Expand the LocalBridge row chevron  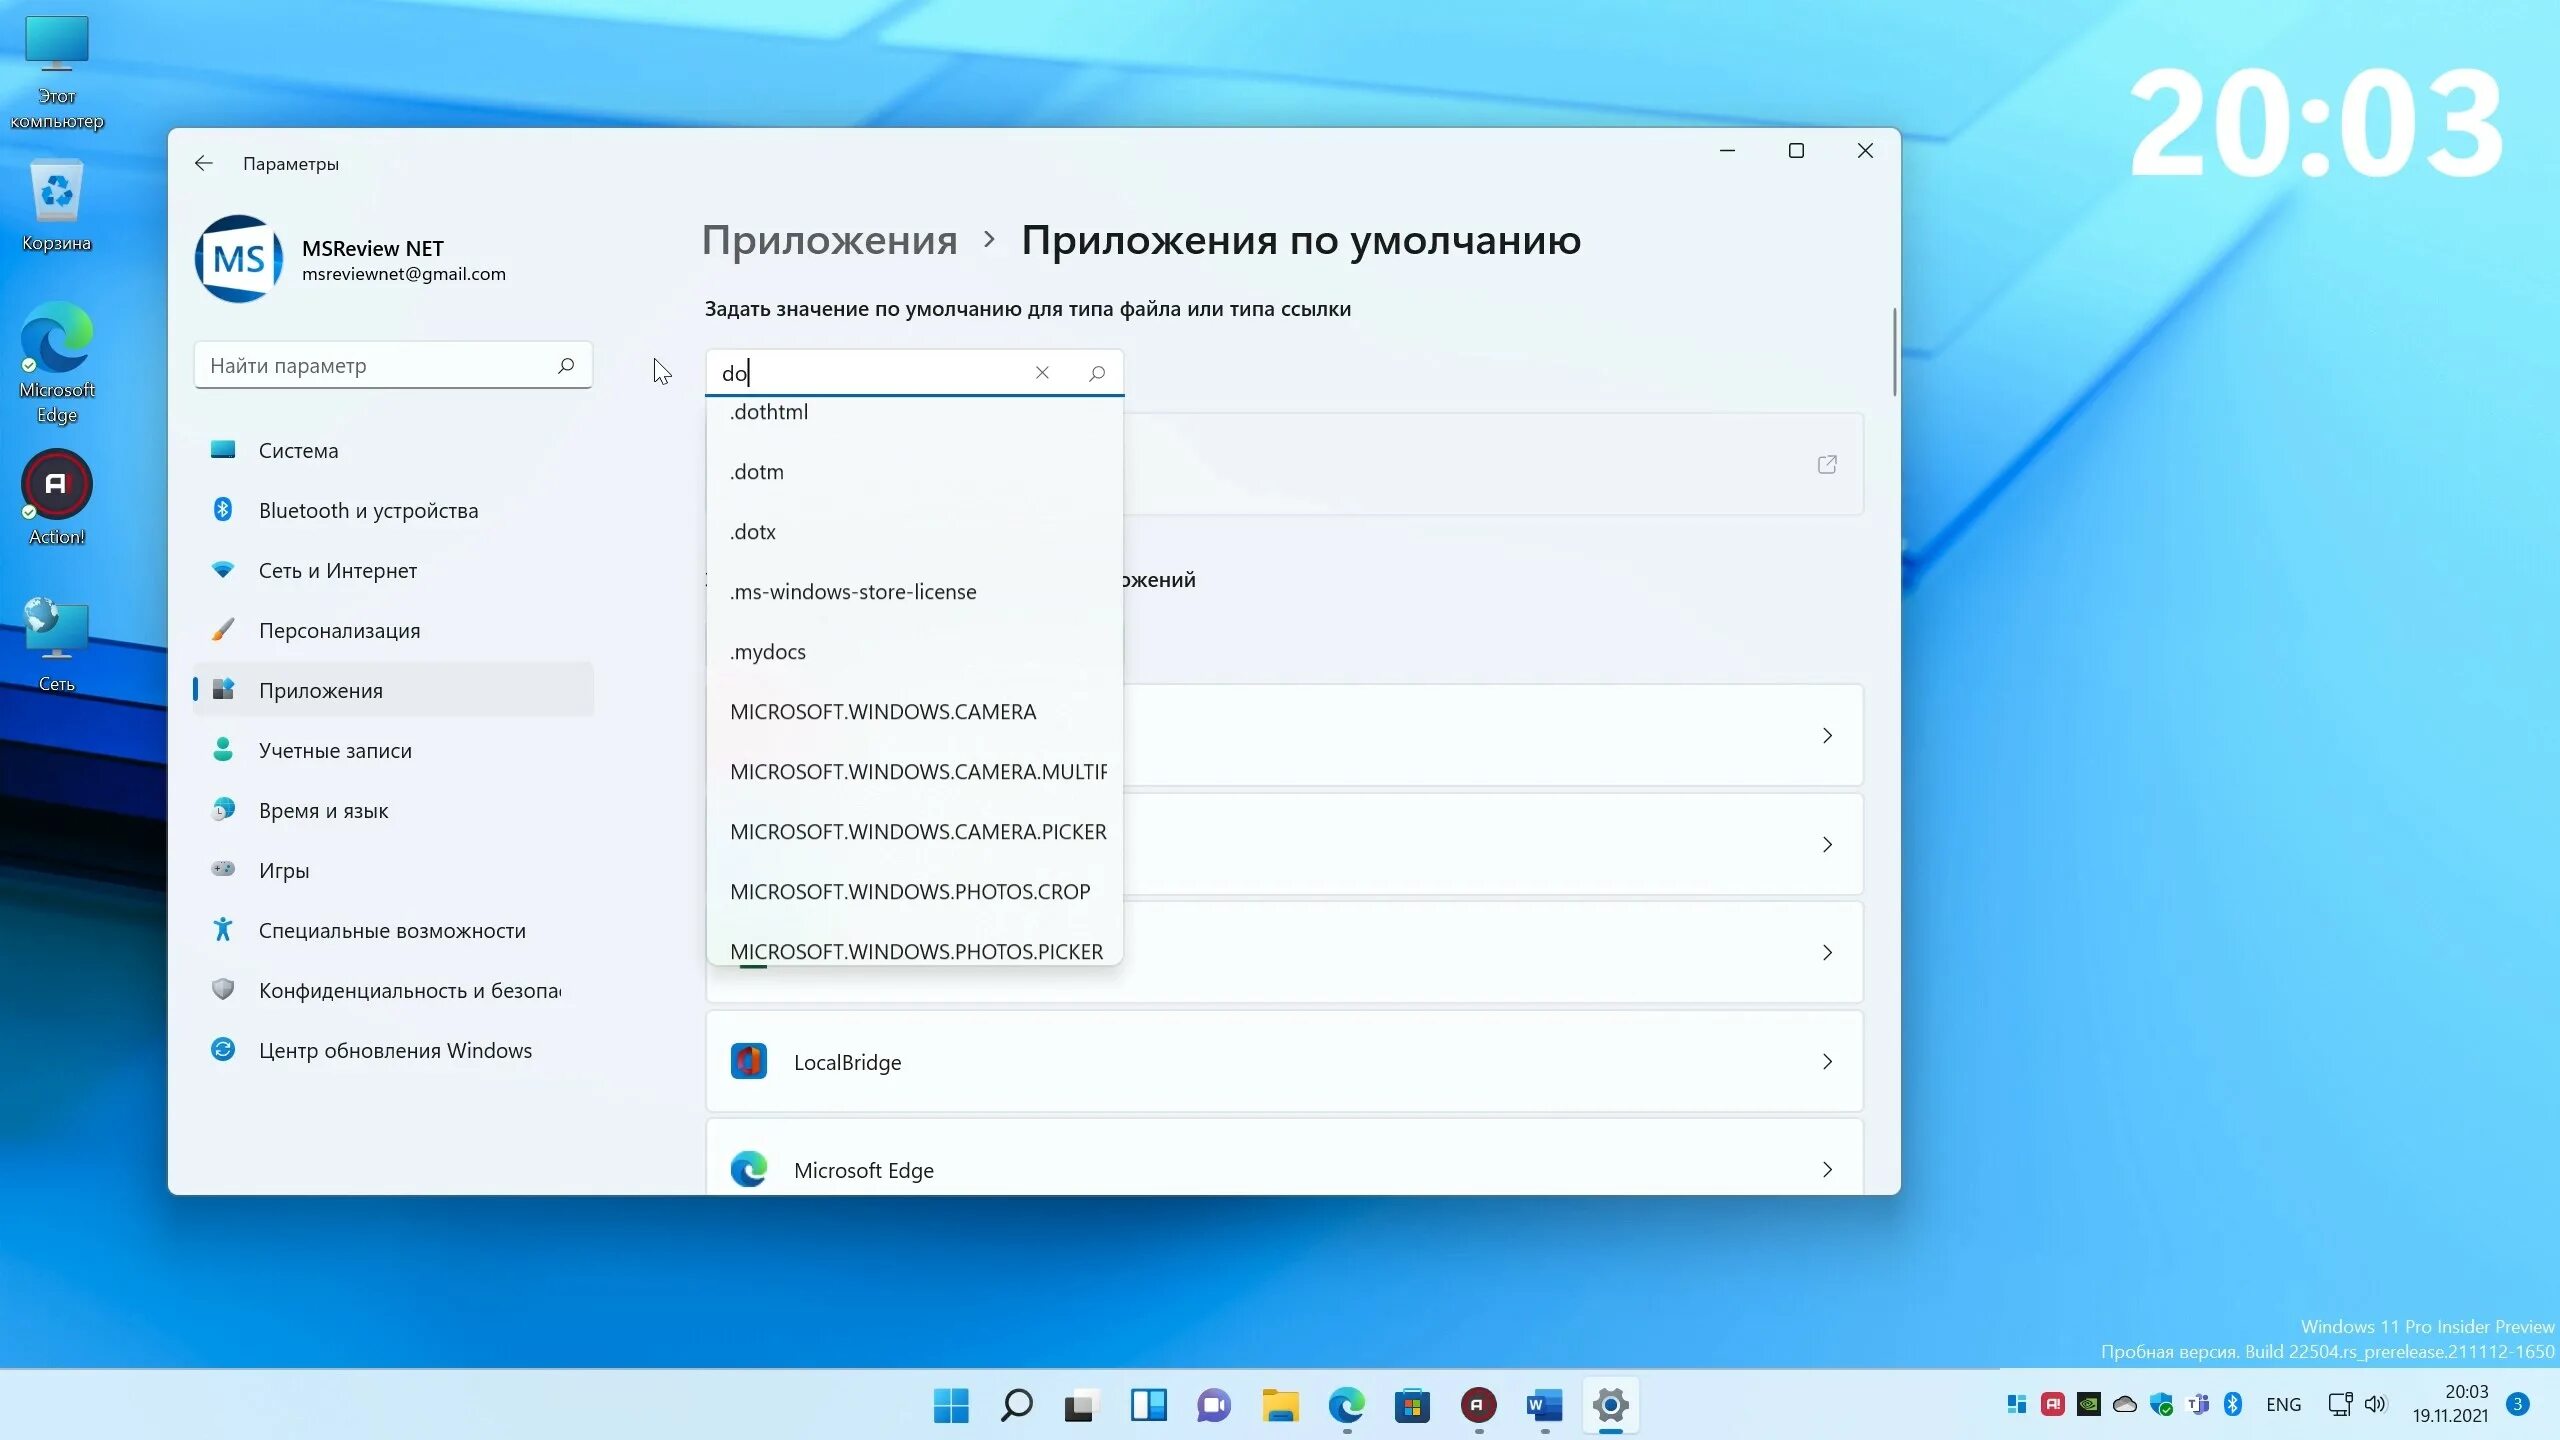(x=1827, y=1061)
